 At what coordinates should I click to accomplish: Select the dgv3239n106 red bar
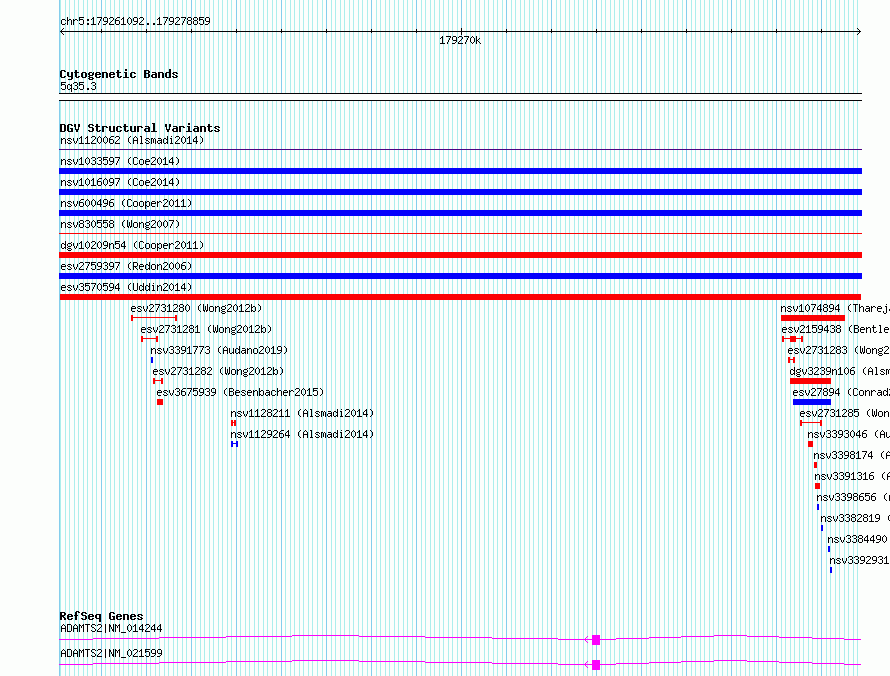[810, 381]
